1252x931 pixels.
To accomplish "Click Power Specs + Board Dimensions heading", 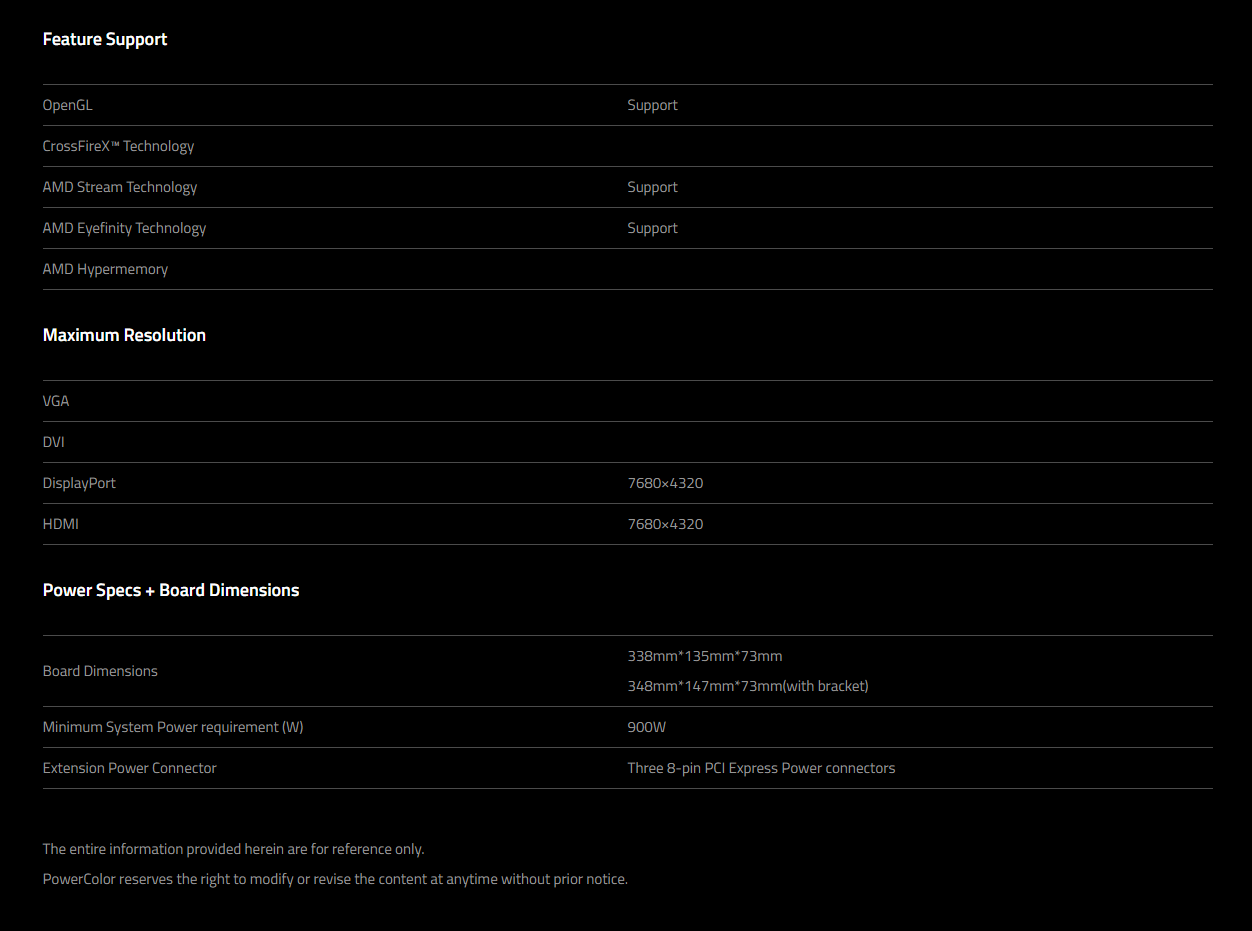I will tap(171, 590).
